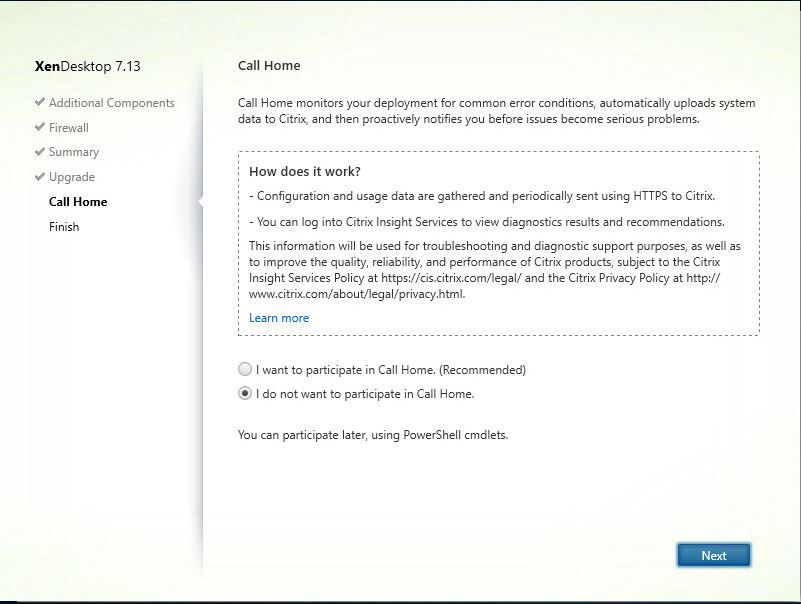Click the checkmark icon next to Firewall
This screenshot has height=604, width=801.
click(40, 128)
